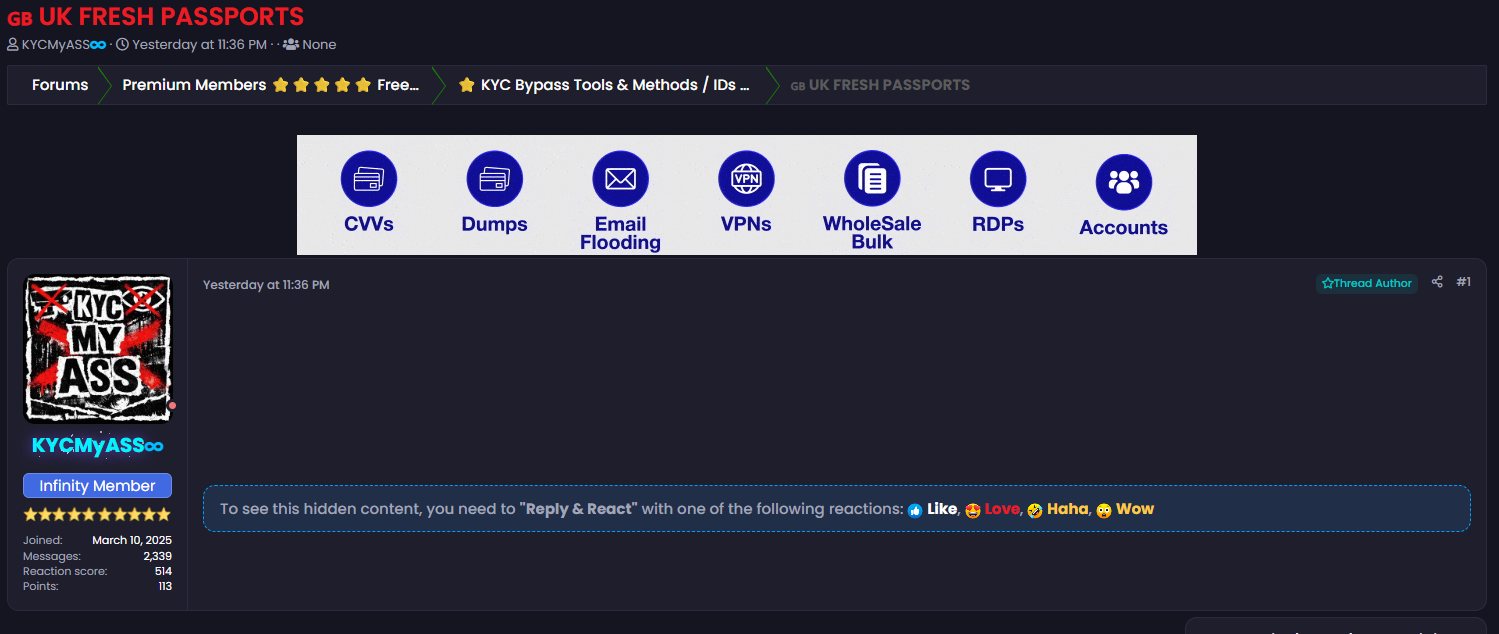
Task: Click the Thread Author badge
Action: 1366,283
